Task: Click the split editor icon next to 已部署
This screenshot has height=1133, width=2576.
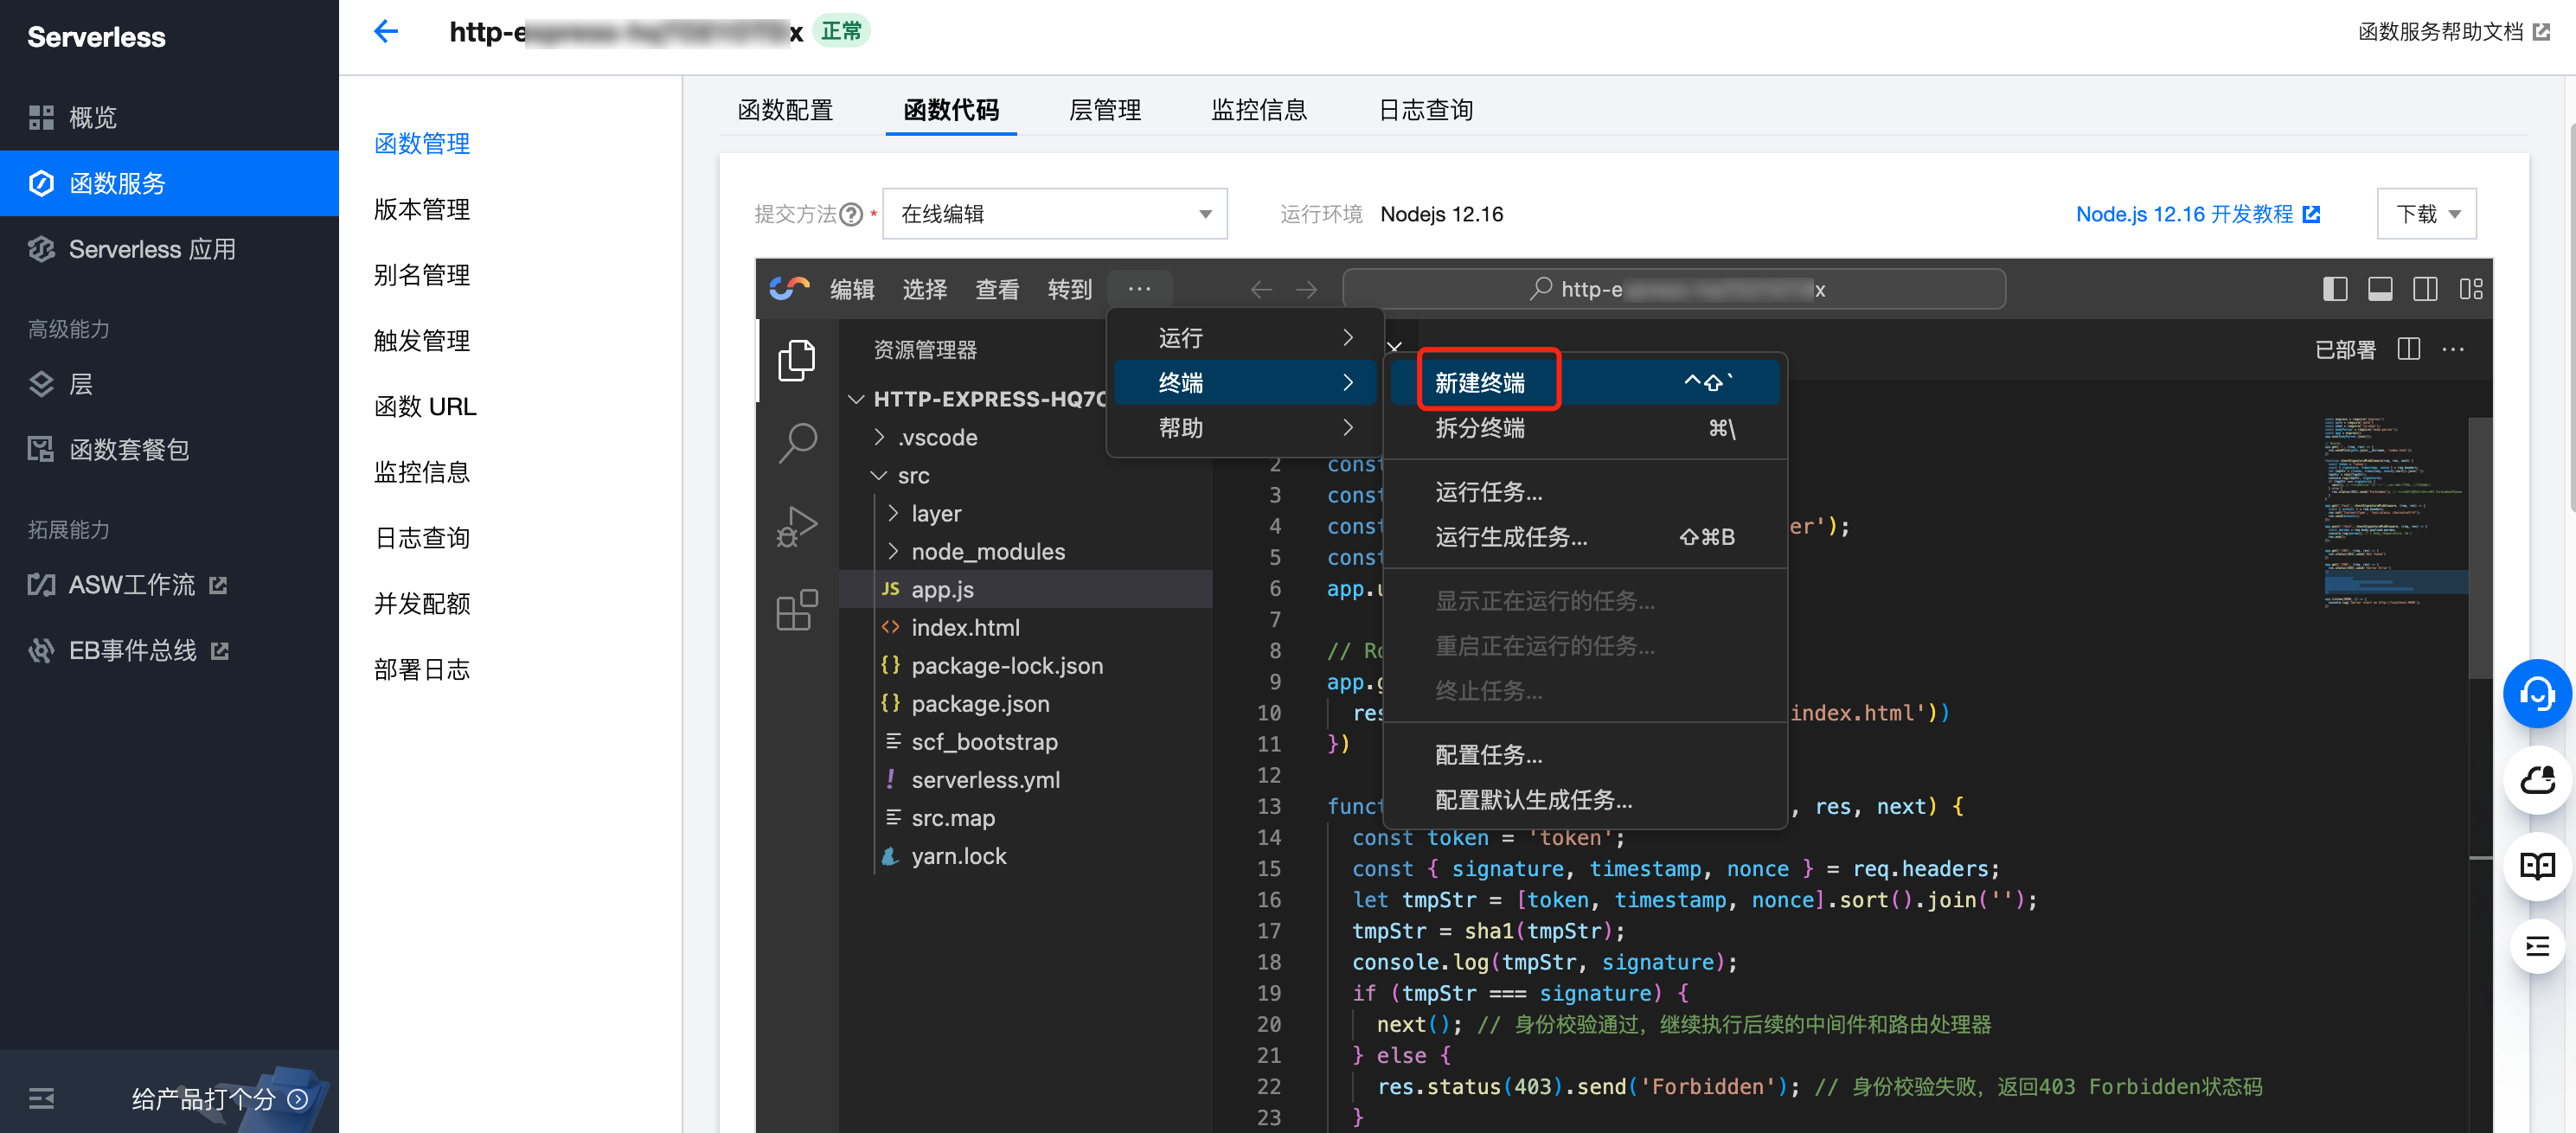Action: 2408,349
